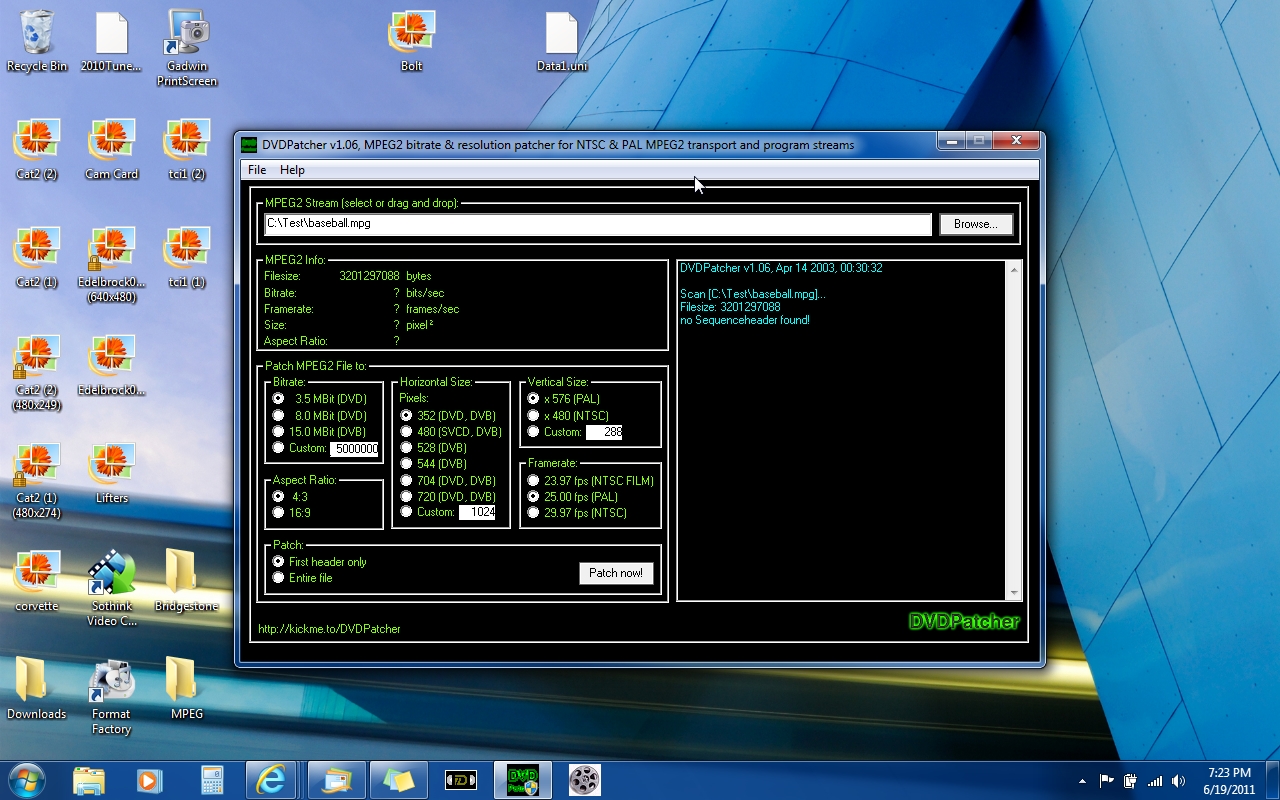Open the Recycle Bin desktop icon
This screenshot has width=1280, height=800.
37,41
